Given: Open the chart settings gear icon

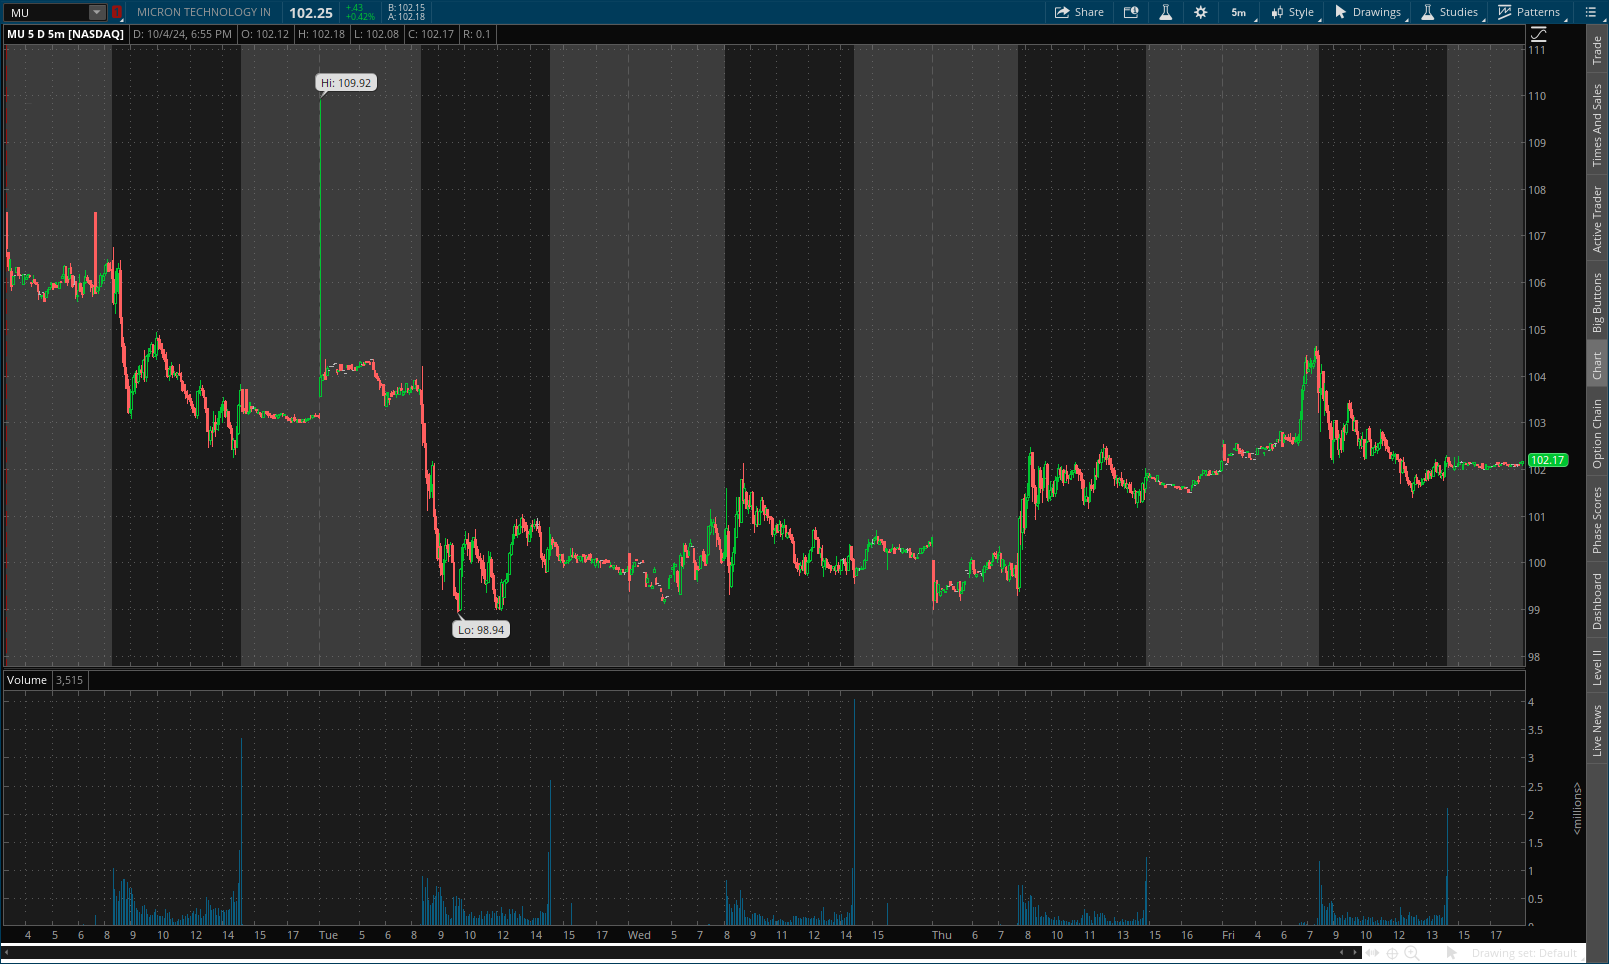Looking at the screenshot, I should pyautogui.click(x=1200, y=12).
